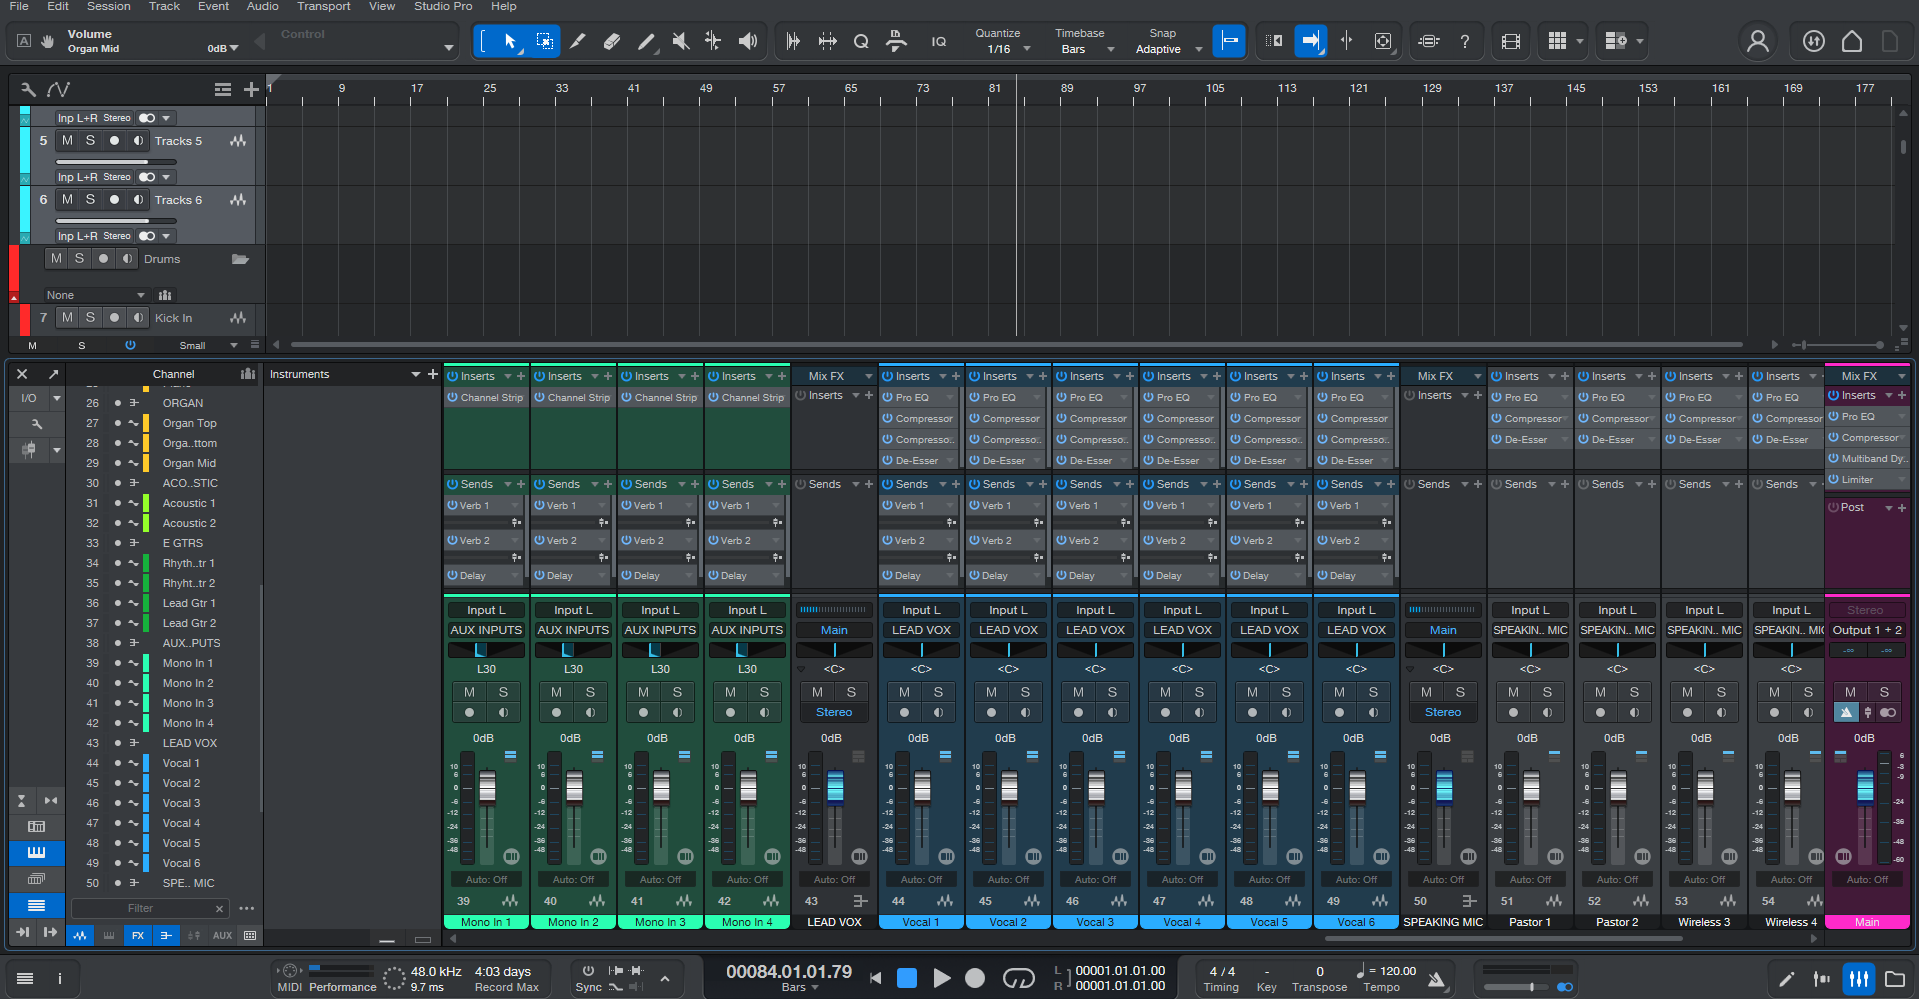The image size is (1919, 999).
Task: Select the Paint tool in the toolbar
Action: 646,41
